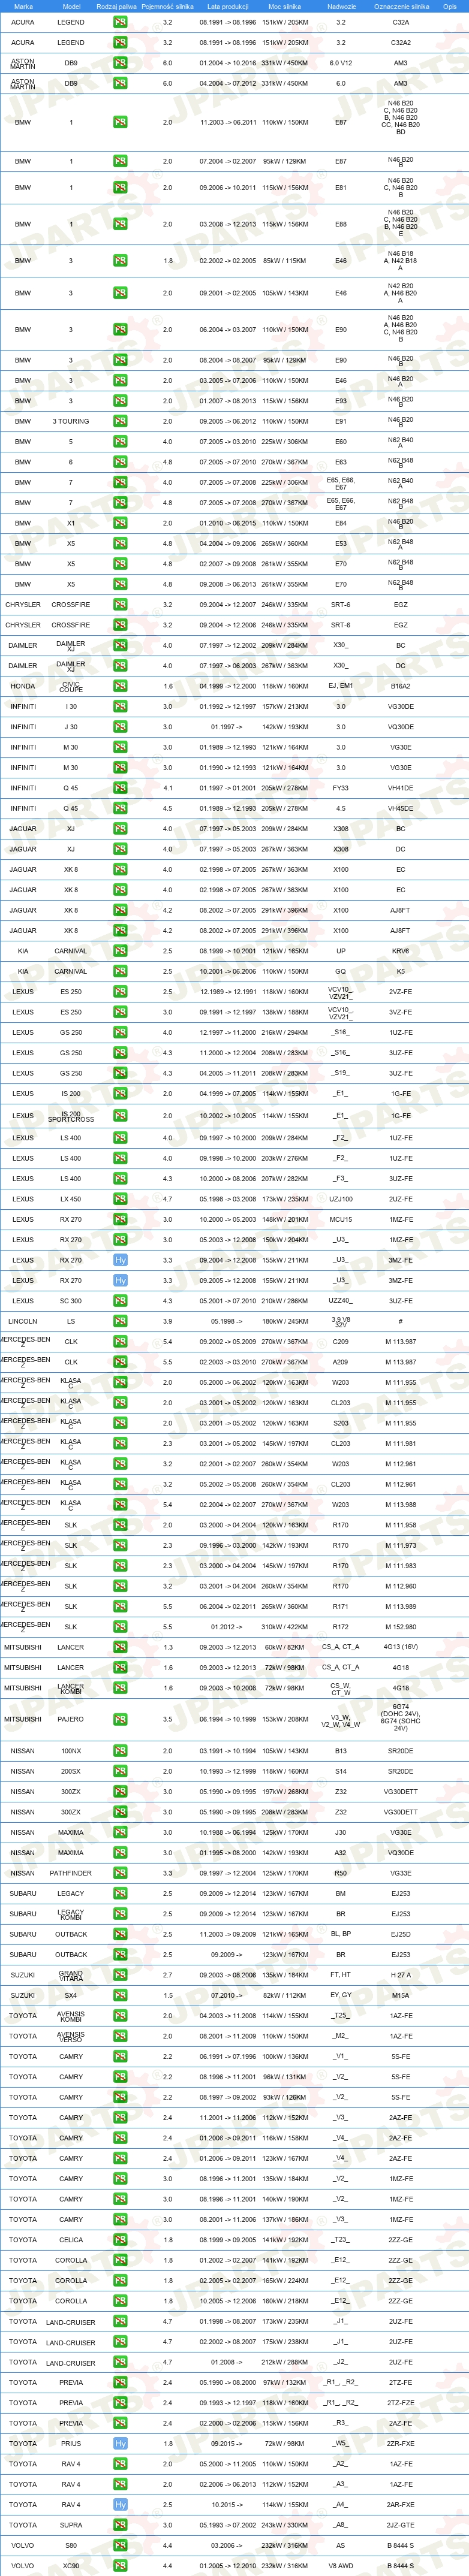The height and width of the screenshot is (2576, 469).
Task: Click the fuel icon in the ASTON MARTIN DB9 6.0 V12 row
Action: (120, 63)
